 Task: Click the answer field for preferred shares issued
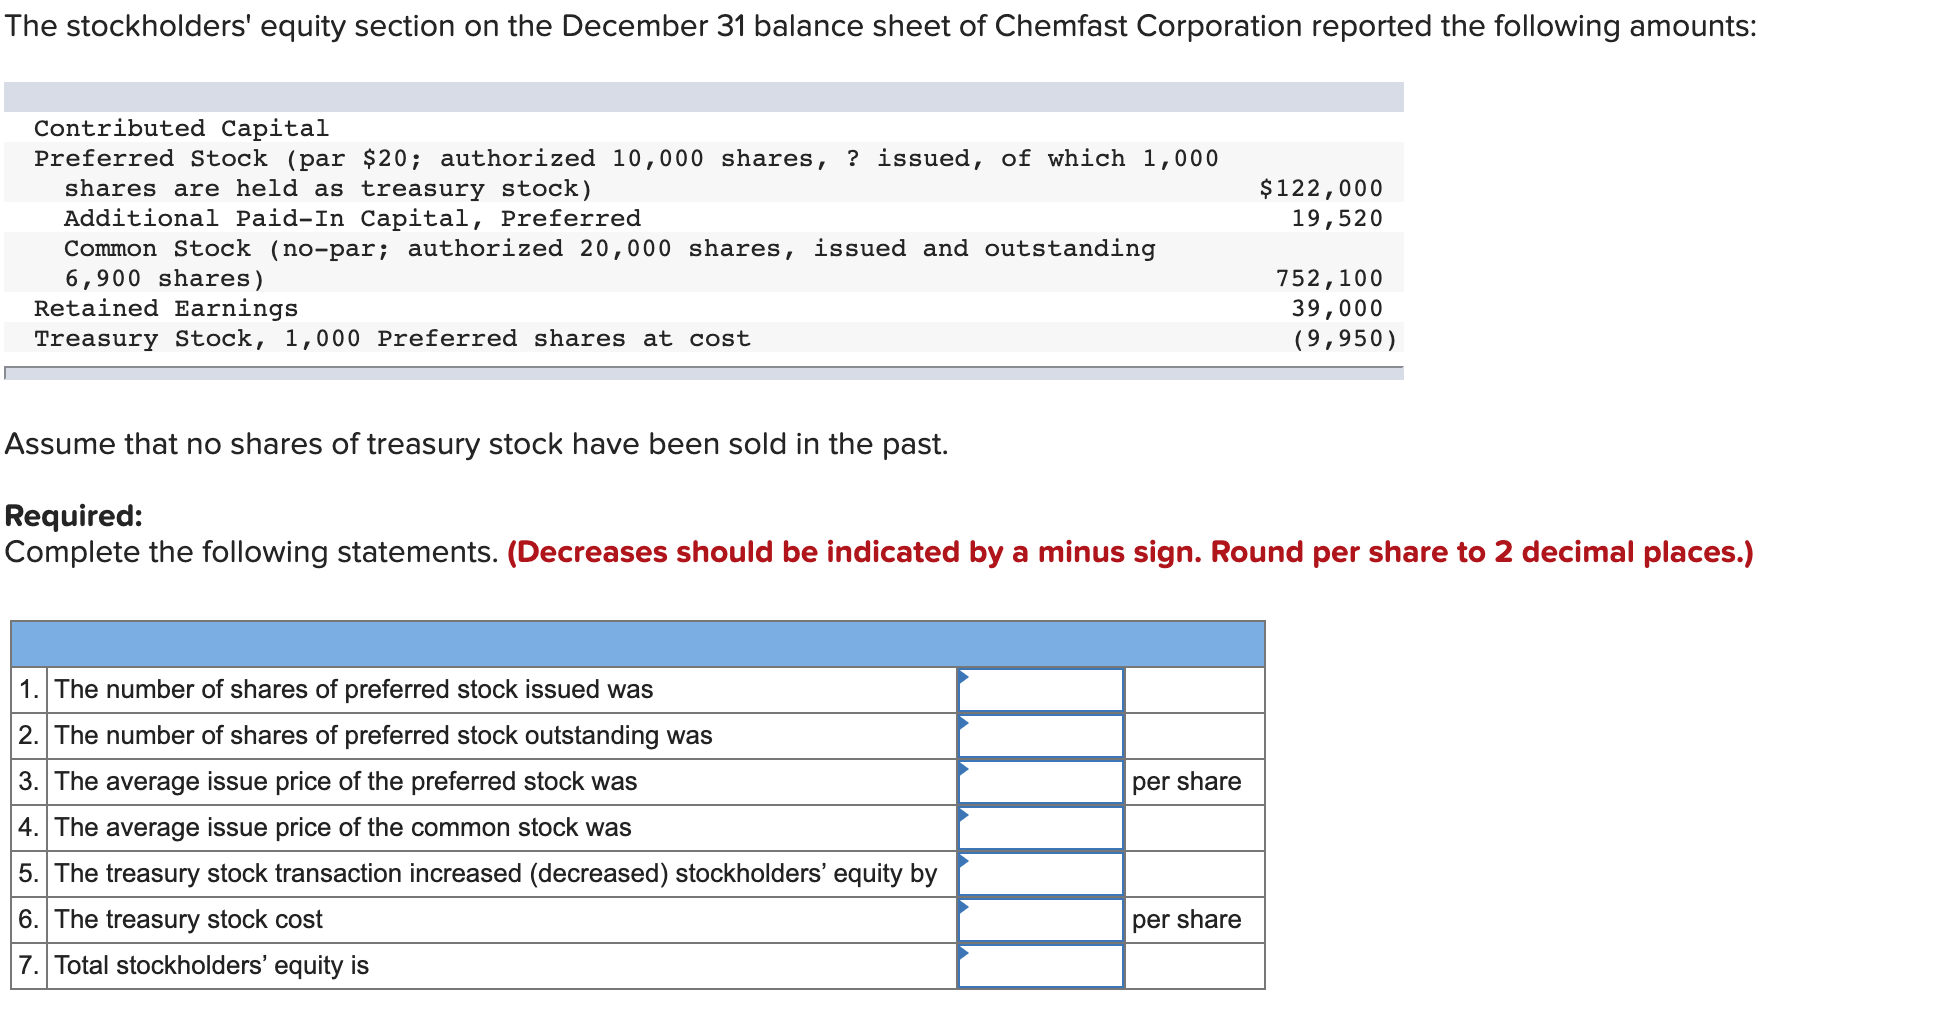click(1041, 690)
